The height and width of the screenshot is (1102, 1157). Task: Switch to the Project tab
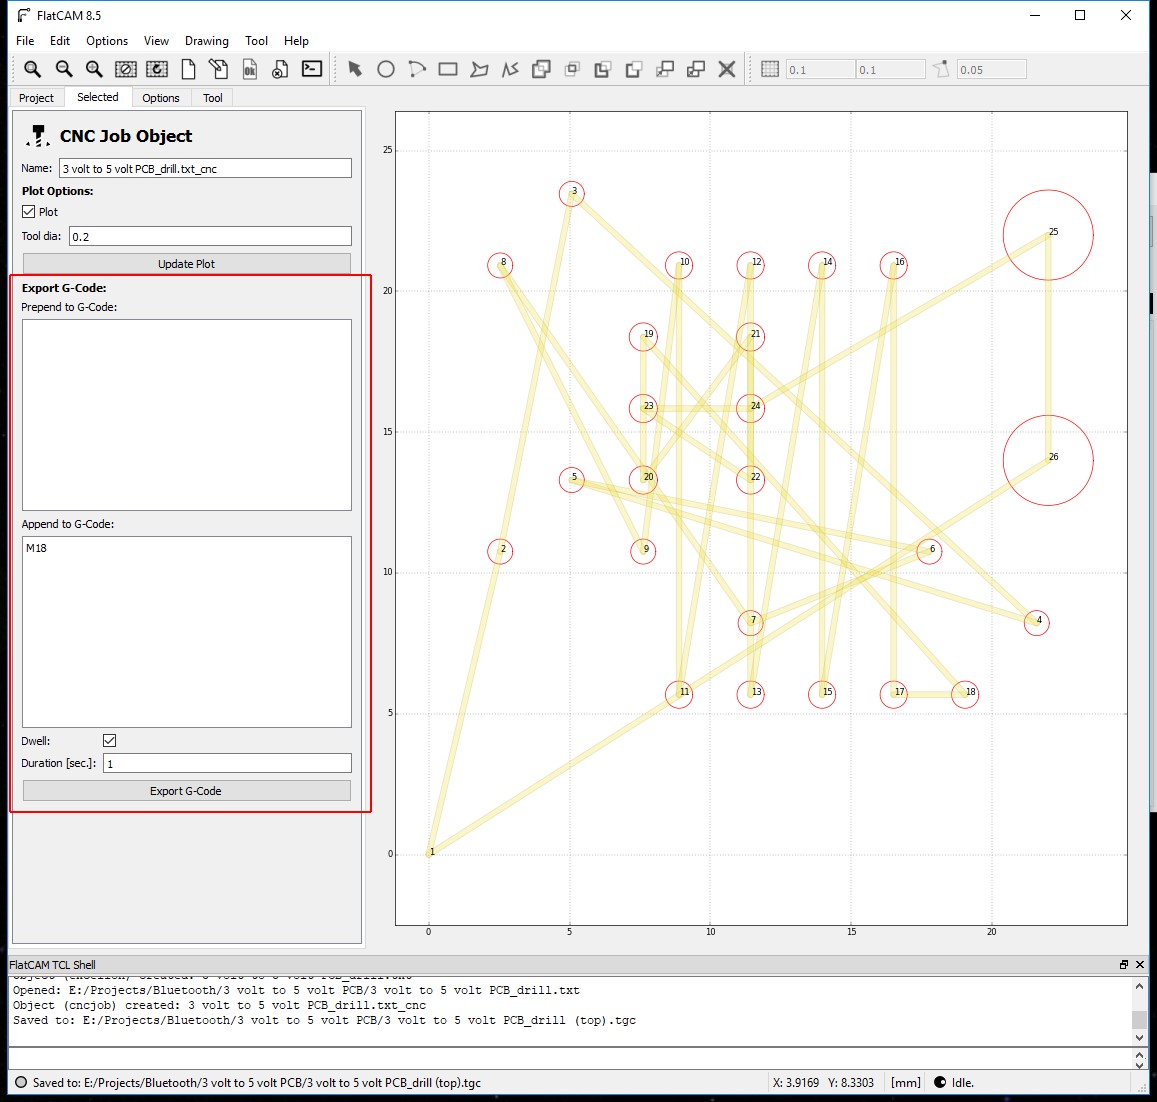pos(36,97)
